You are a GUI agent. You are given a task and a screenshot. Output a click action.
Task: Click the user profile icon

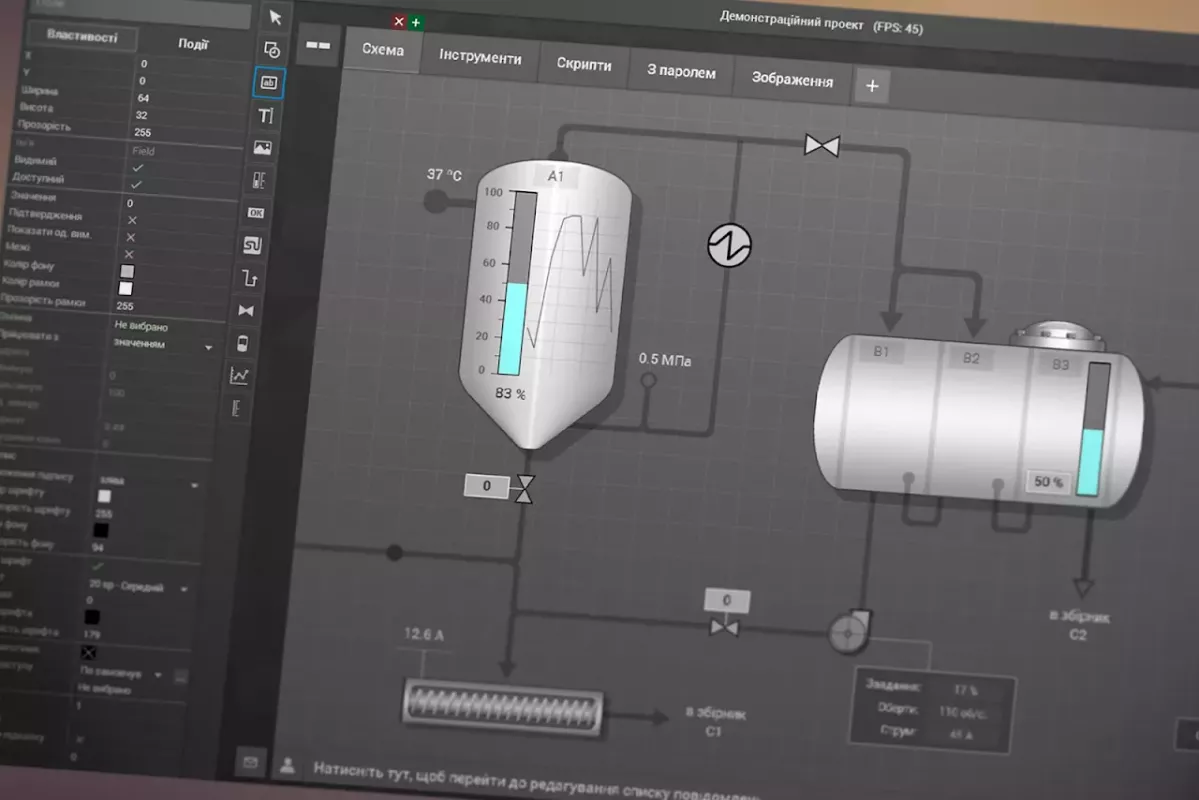point(288,766)
